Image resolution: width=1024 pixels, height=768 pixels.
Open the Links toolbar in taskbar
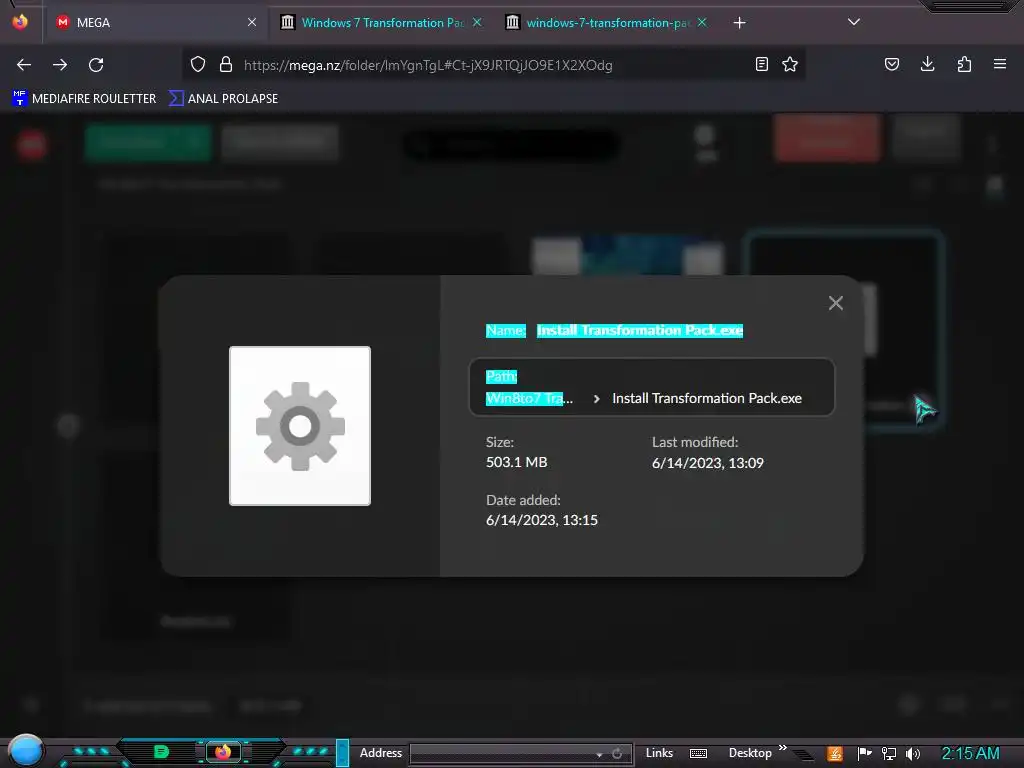pos(659,753)
